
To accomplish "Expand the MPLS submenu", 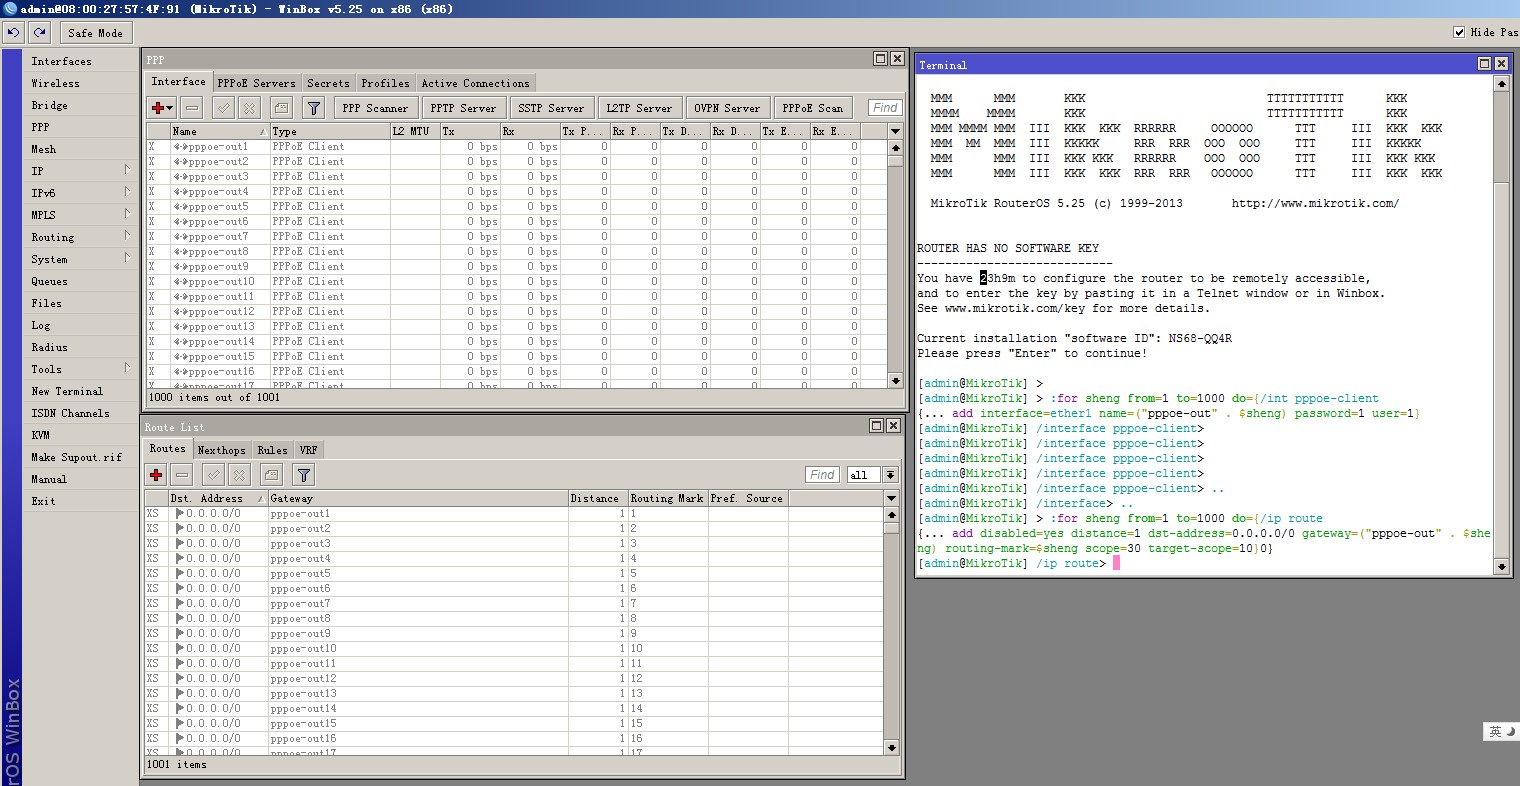I will tap(128, 215).
